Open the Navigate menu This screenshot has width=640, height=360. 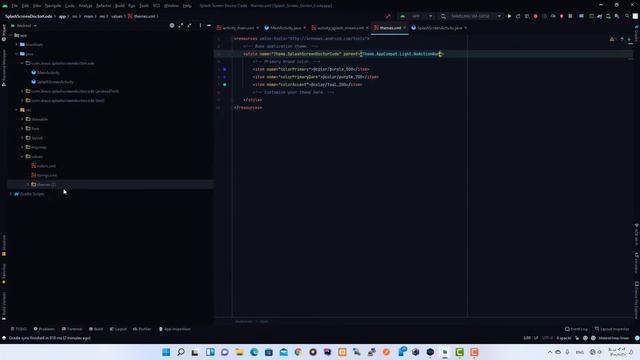pyautogui.click(x=53, y=6)
